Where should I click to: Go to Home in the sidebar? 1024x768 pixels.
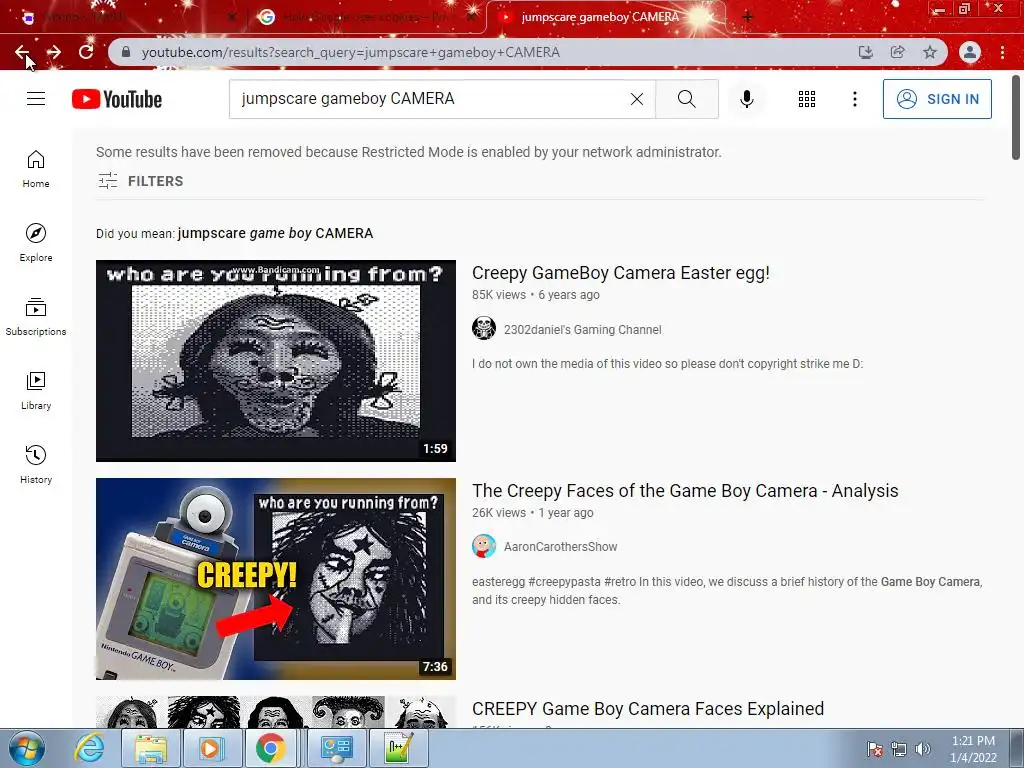[36, 168]
